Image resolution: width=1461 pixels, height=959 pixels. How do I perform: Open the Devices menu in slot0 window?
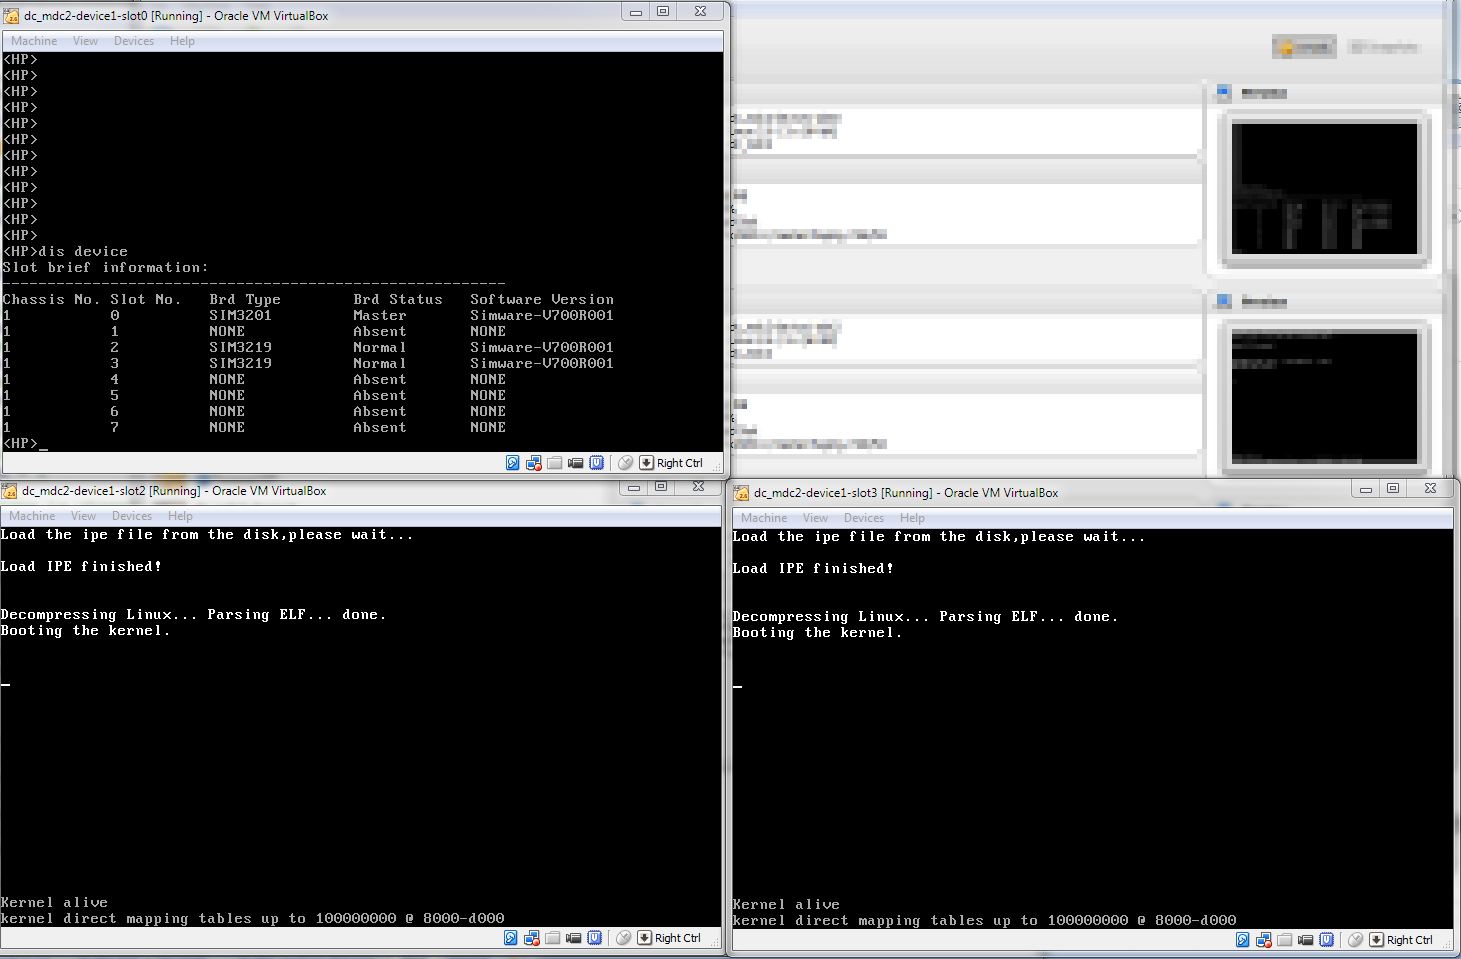tap(134, 41)
